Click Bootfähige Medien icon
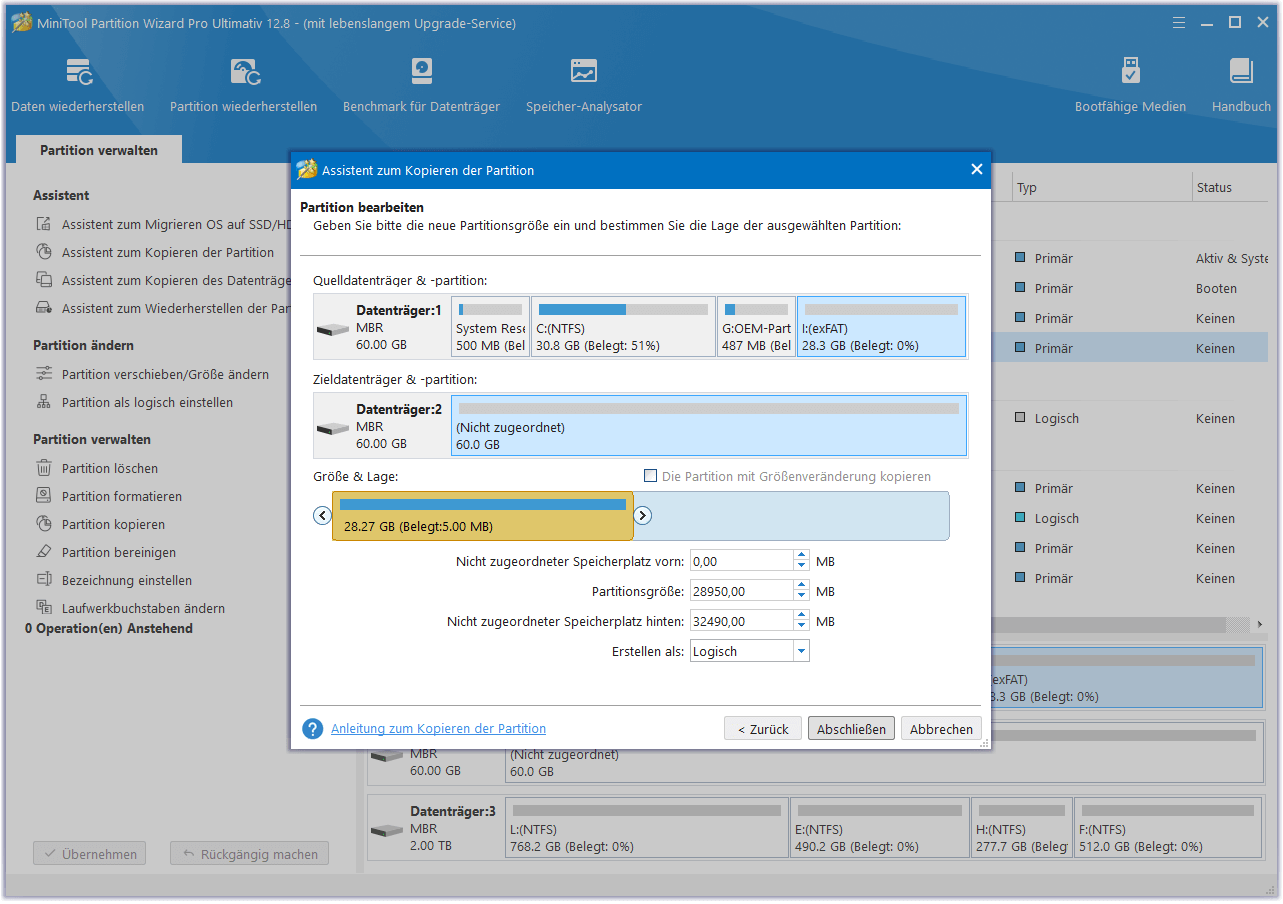Screen dimensions: 1283x904 tap(1130, 72)
